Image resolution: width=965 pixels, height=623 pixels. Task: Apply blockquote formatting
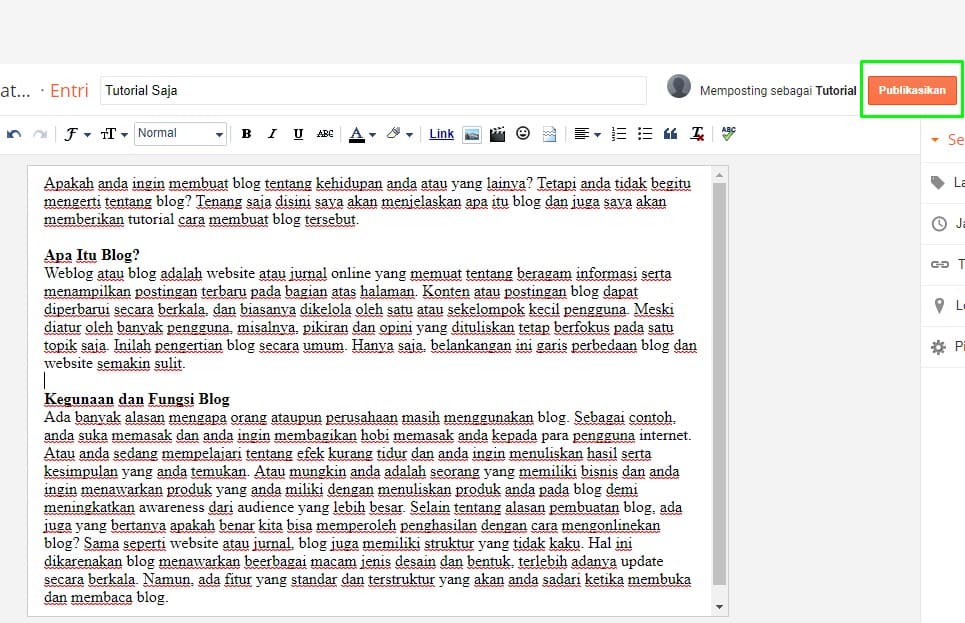coord(670,134)
